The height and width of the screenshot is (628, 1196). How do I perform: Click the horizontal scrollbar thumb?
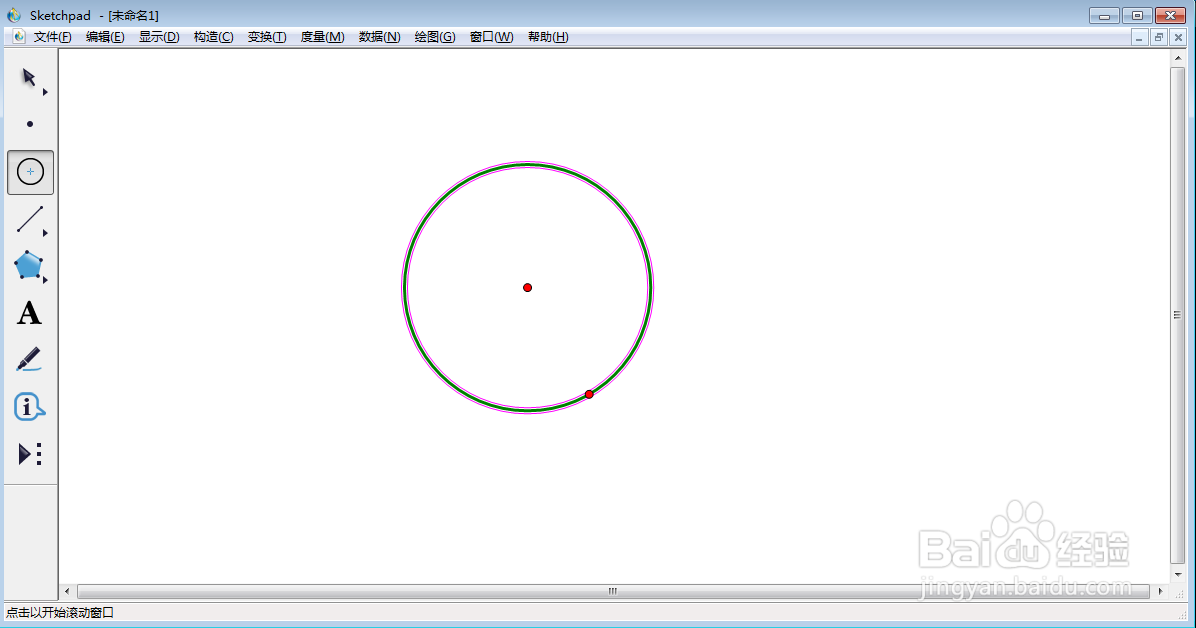pos(613,591)
